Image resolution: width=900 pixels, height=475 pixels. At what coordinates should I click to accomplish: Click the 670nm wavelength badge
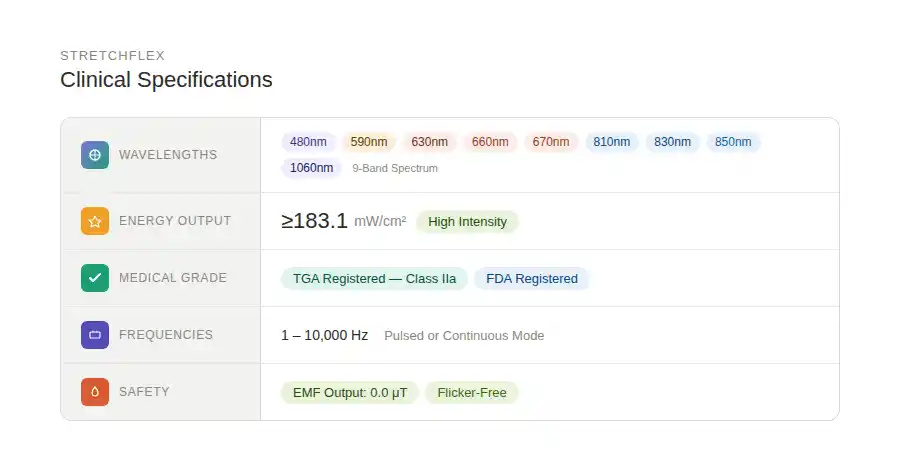(550, 142)
